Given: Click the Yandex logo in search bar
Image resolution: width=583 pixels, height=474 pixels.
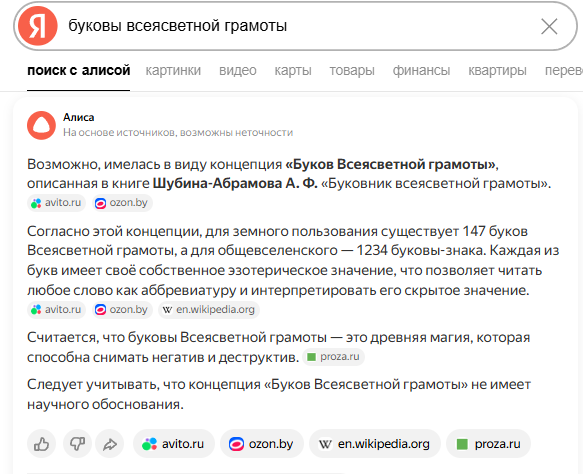Looking at the screenshot, I should click(38, 26).
